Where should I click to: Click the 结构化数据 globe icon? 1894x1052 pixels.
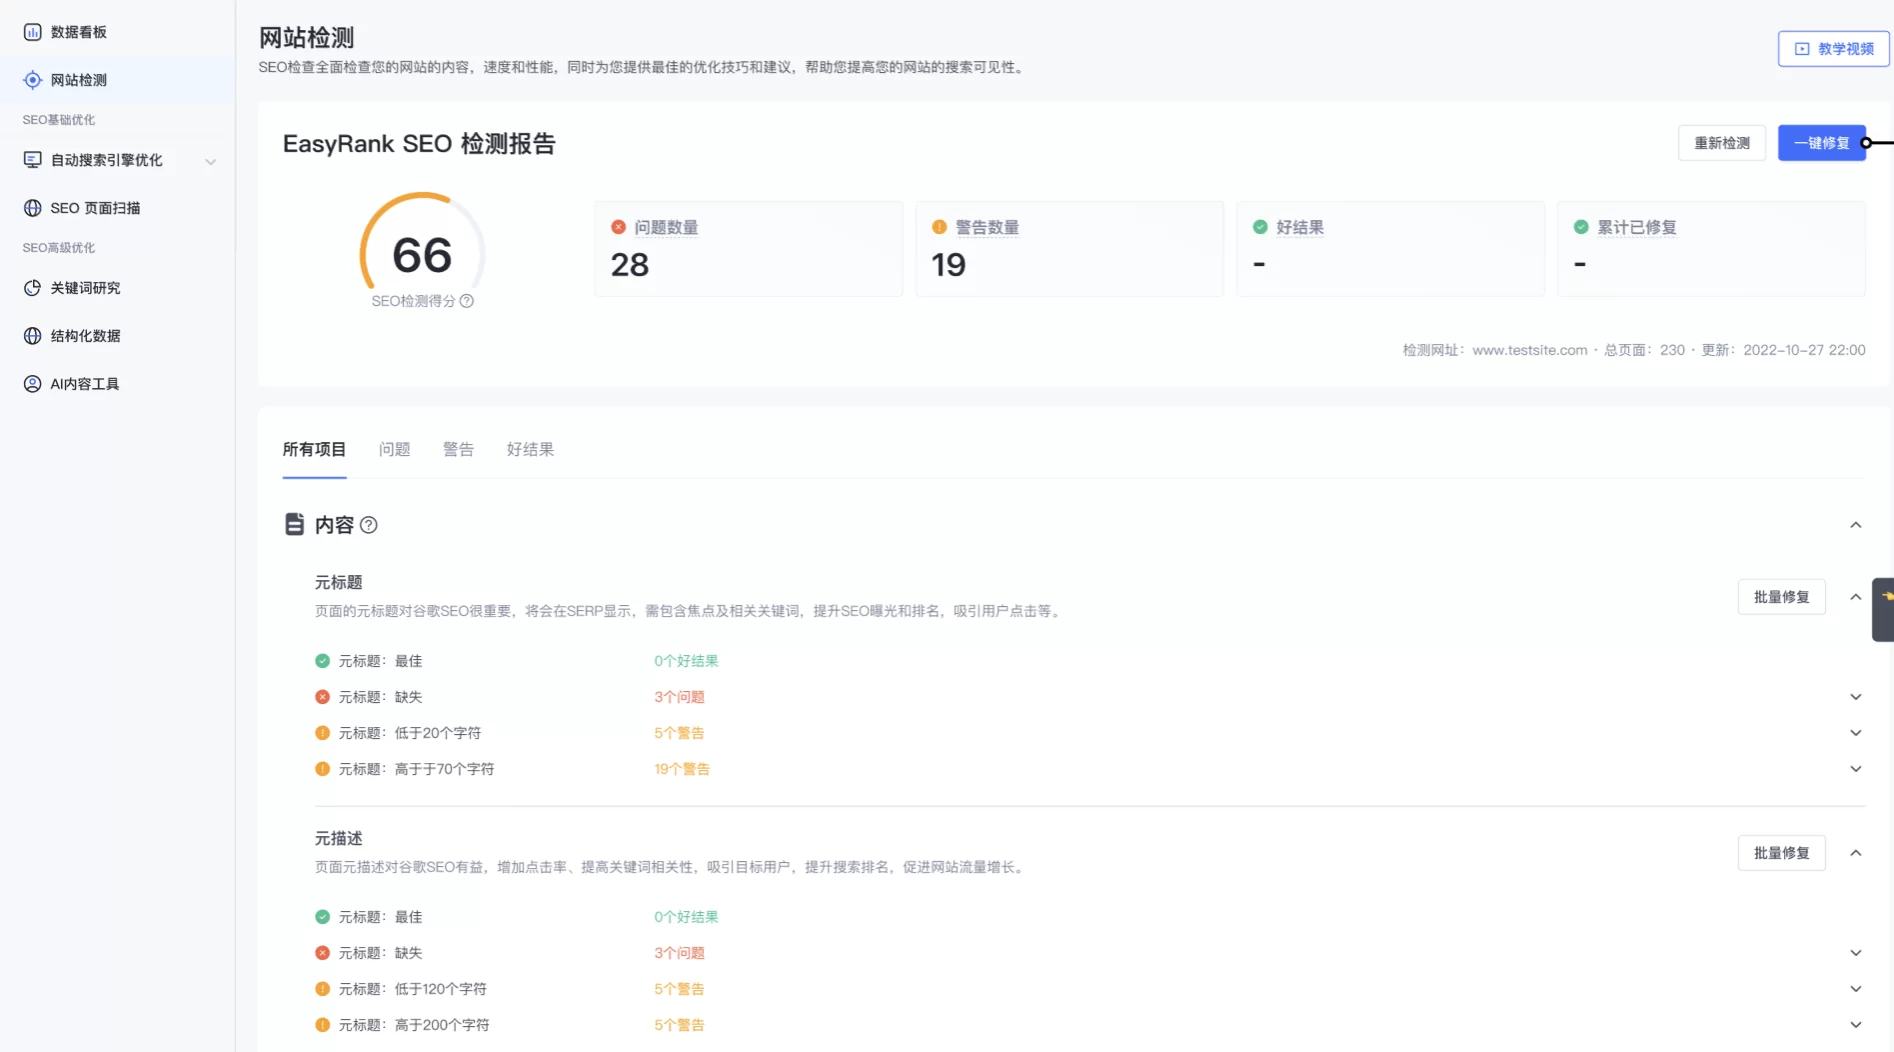pyautogui.click(x=32, y=336)
